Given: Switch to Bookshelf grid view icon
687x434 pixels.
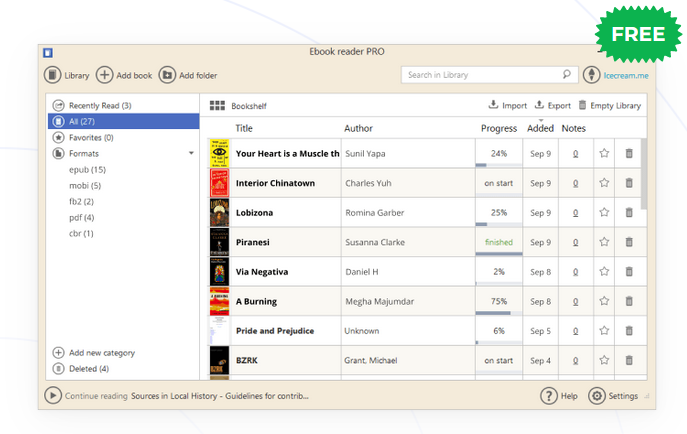Looking at the screenshot, I should pos(217,106).
